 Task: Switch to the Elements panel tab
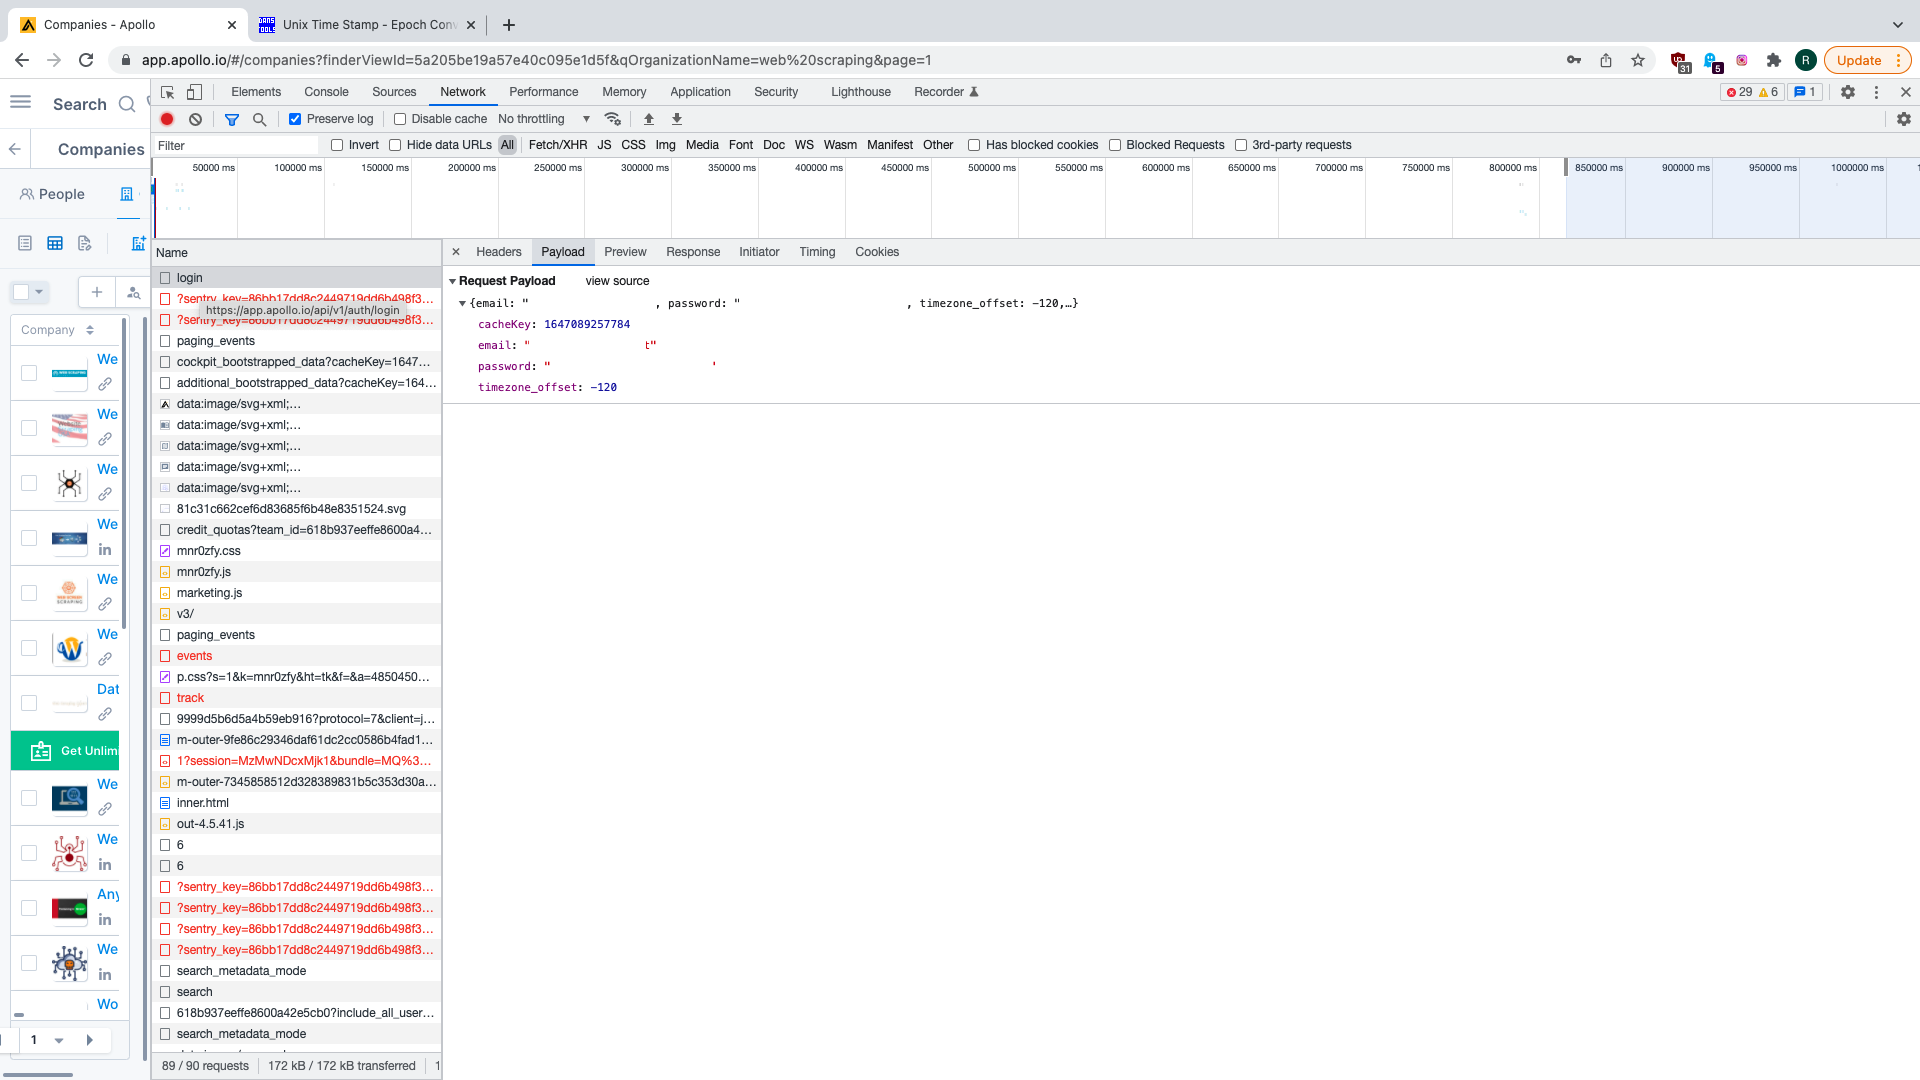pos(256,92)
